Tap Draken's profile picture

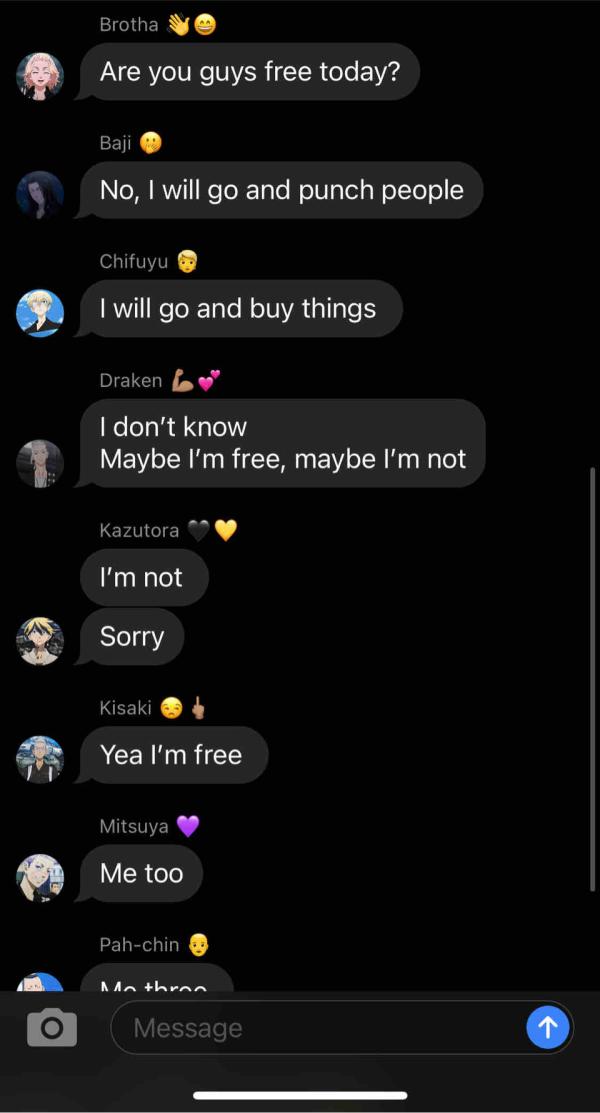[x=40, y=464]
